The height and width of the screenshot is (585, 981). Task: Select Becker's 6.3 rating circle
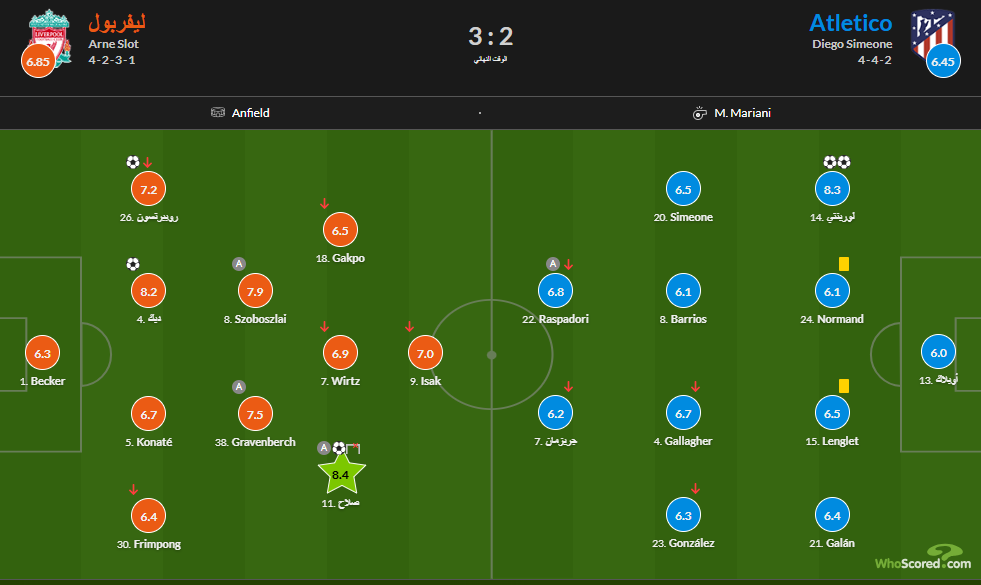42,353
